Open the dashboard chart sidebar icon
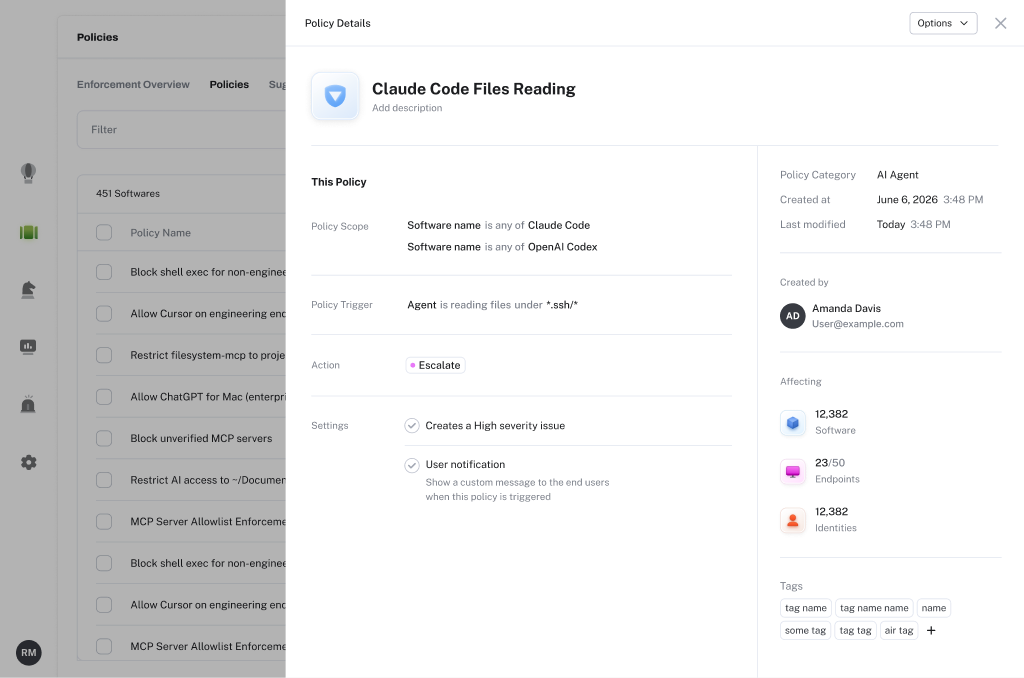This screenshot has width=1024, height=678. [28, 347]
